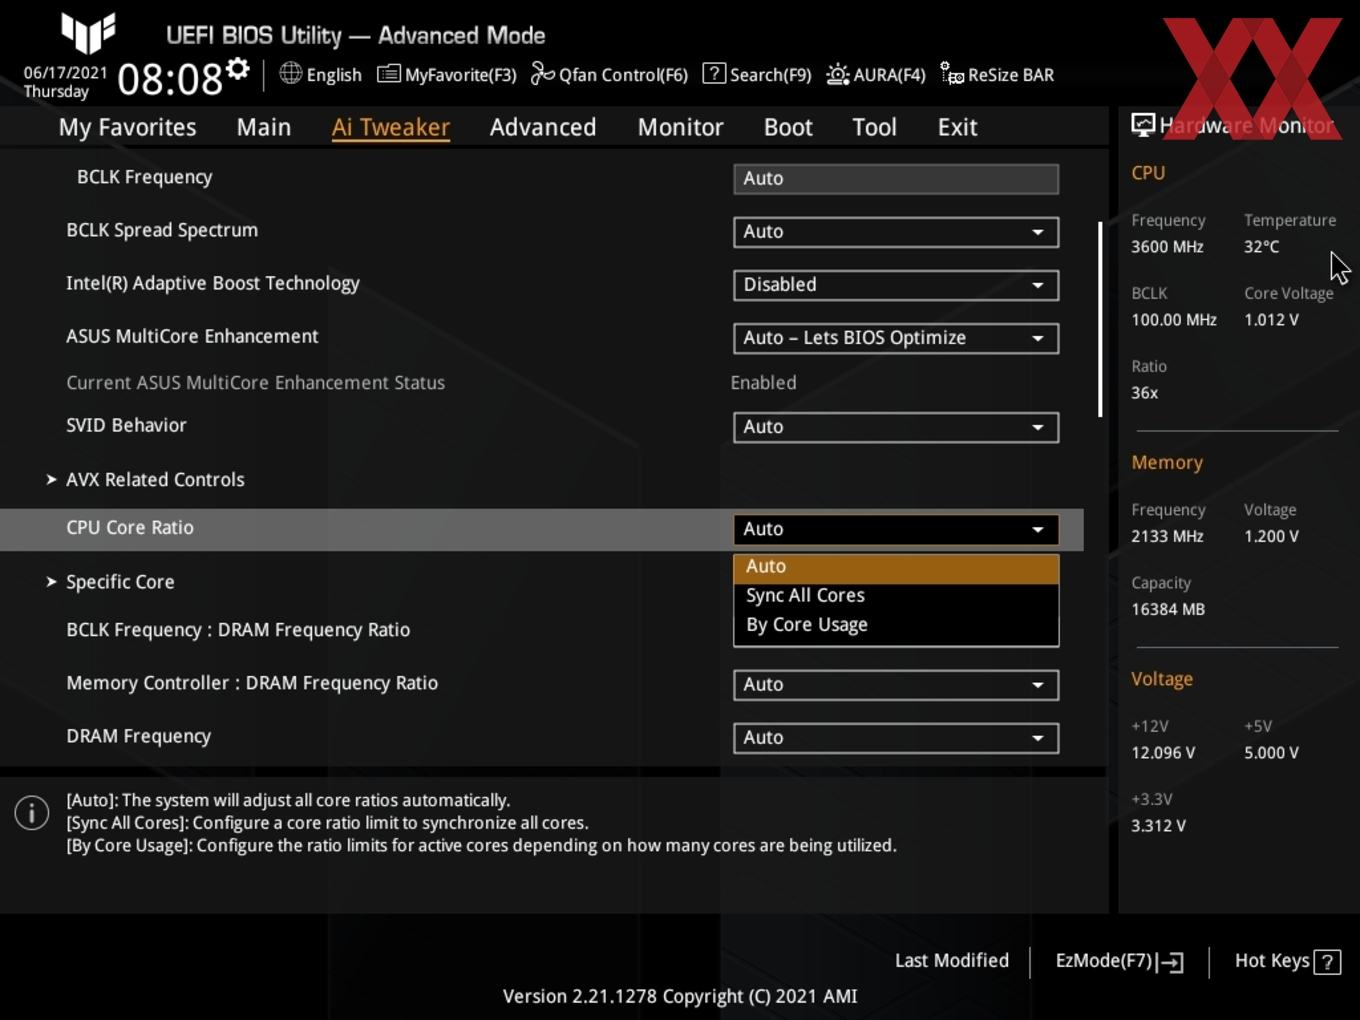The image size is (1360, 1020).
Task: Click Last Modified button
Action: [x=952, y=961]
